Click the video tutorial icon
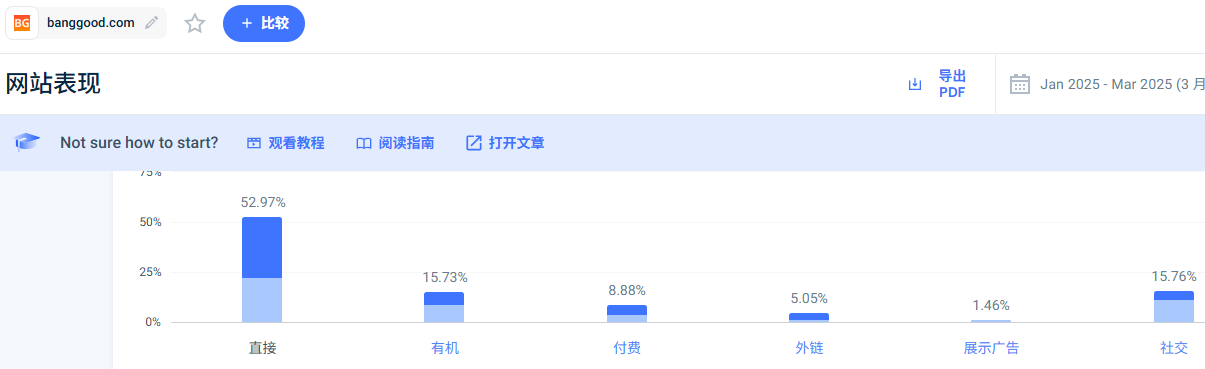The height and width of the screenshot is (369, 1205). click(254, 143)
